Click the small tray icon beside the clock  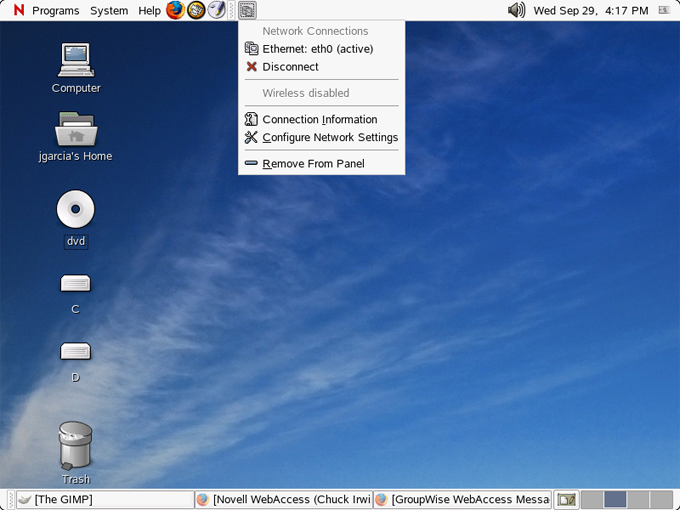click(664, 10)
